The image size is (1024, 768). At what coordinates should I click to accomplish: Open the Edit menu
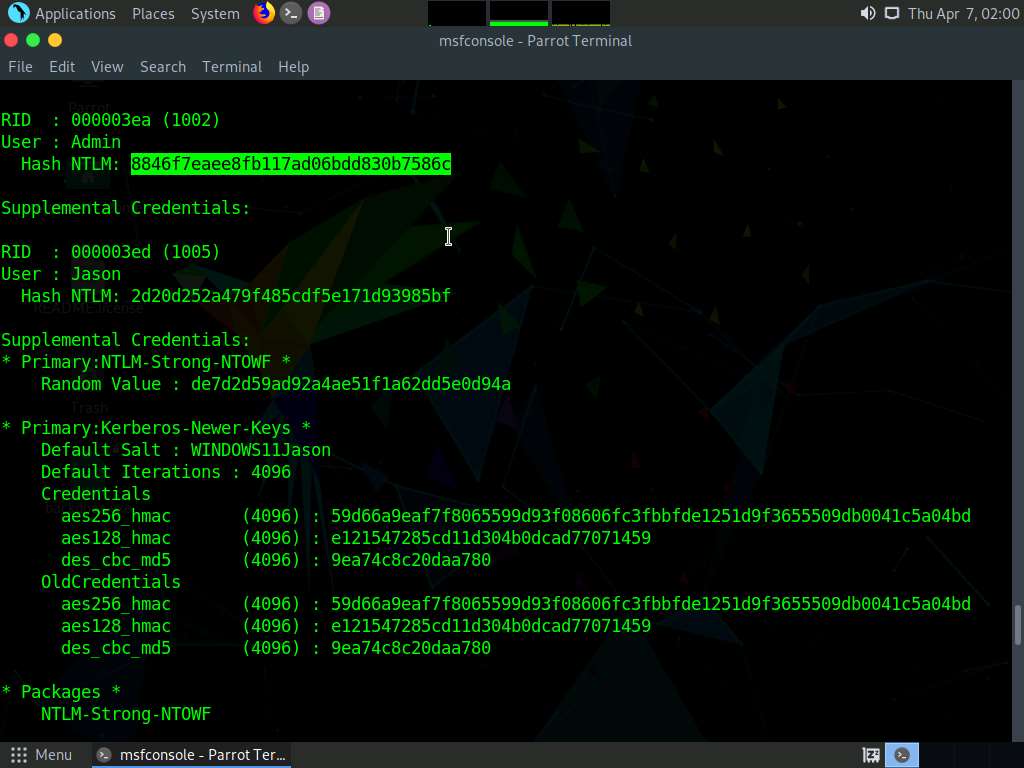pyautogui.click(x=62, y=67)
